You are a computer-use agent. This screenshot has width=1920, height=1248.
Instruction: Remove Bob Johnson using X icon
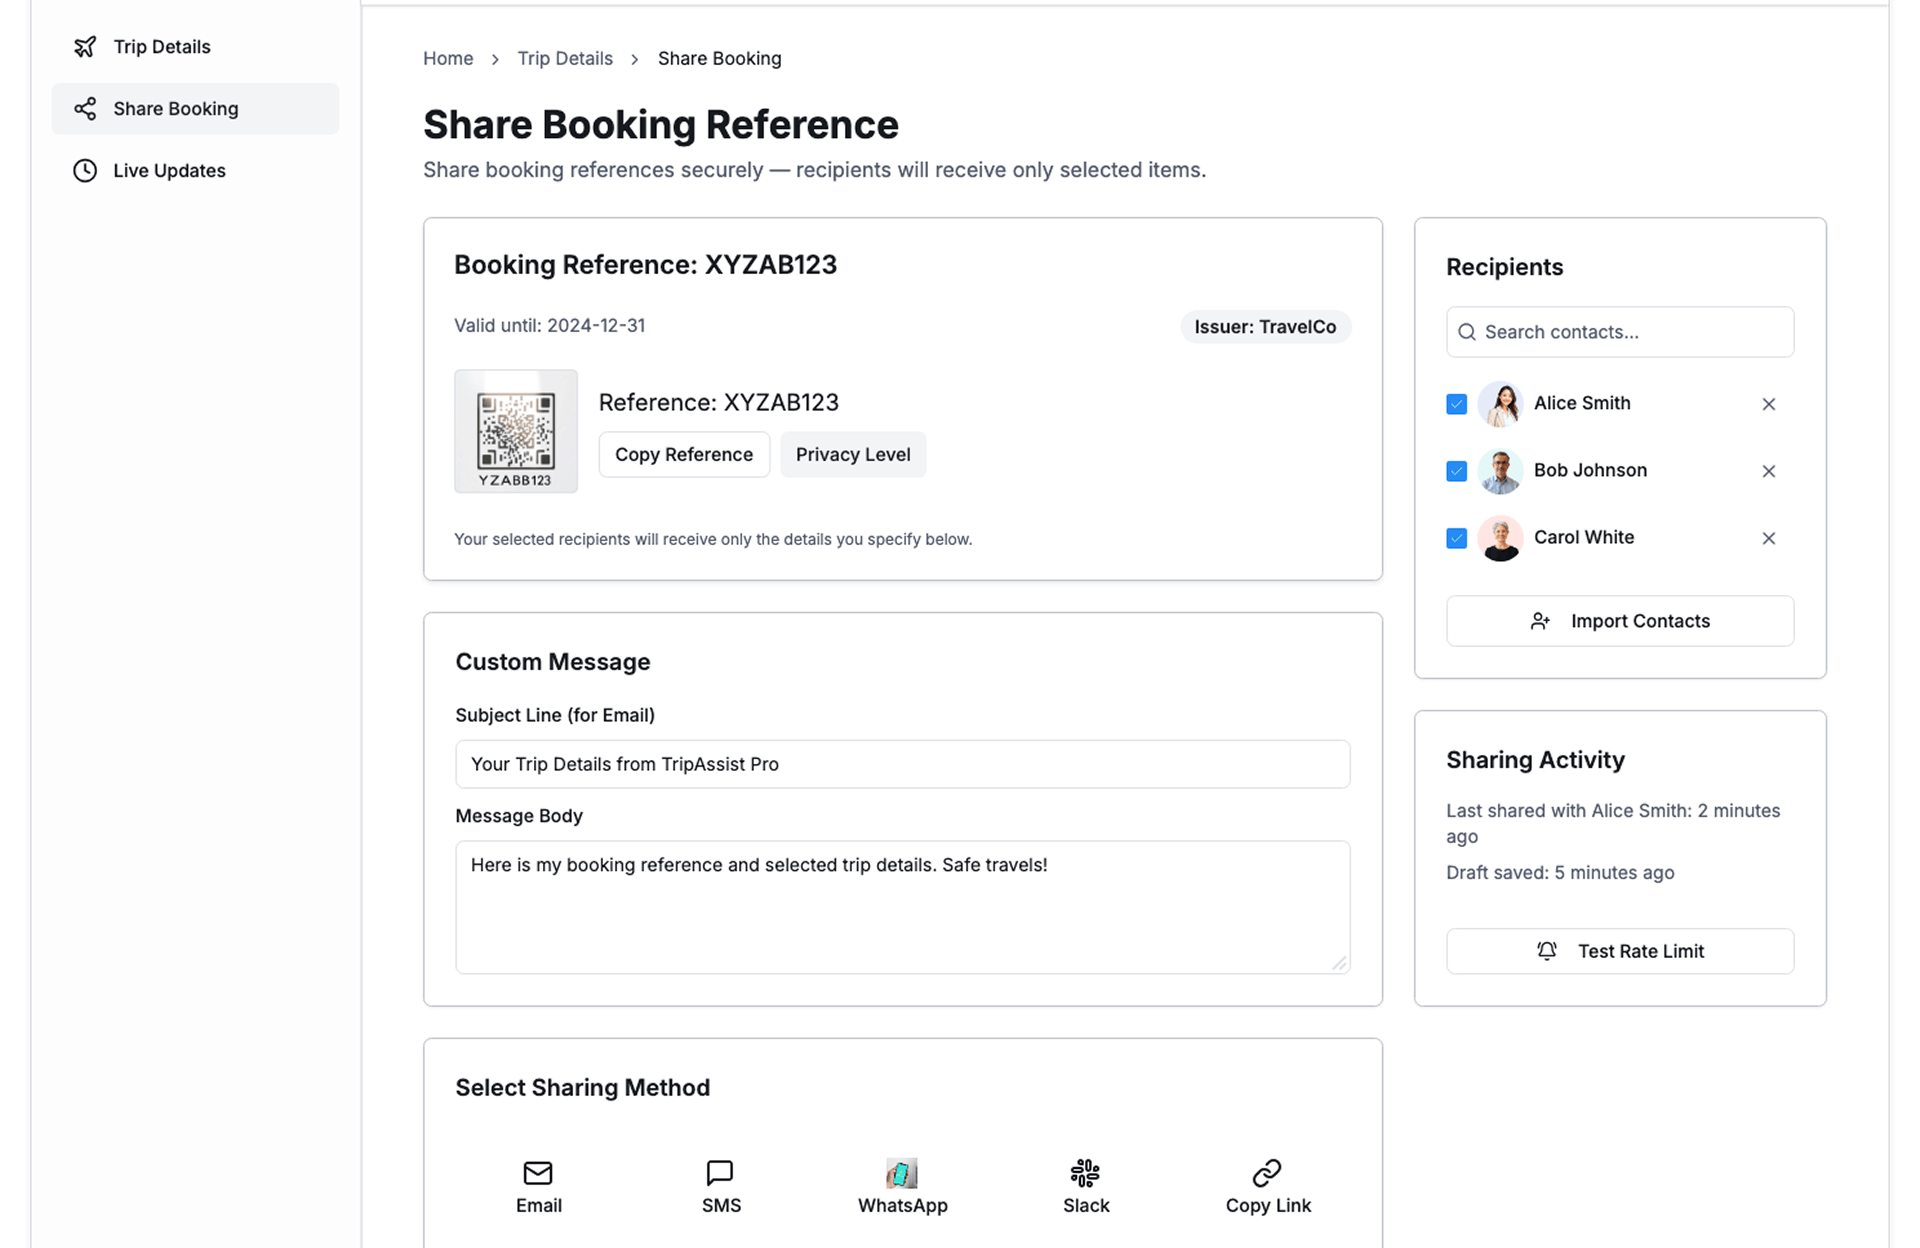pos(1768,471)
